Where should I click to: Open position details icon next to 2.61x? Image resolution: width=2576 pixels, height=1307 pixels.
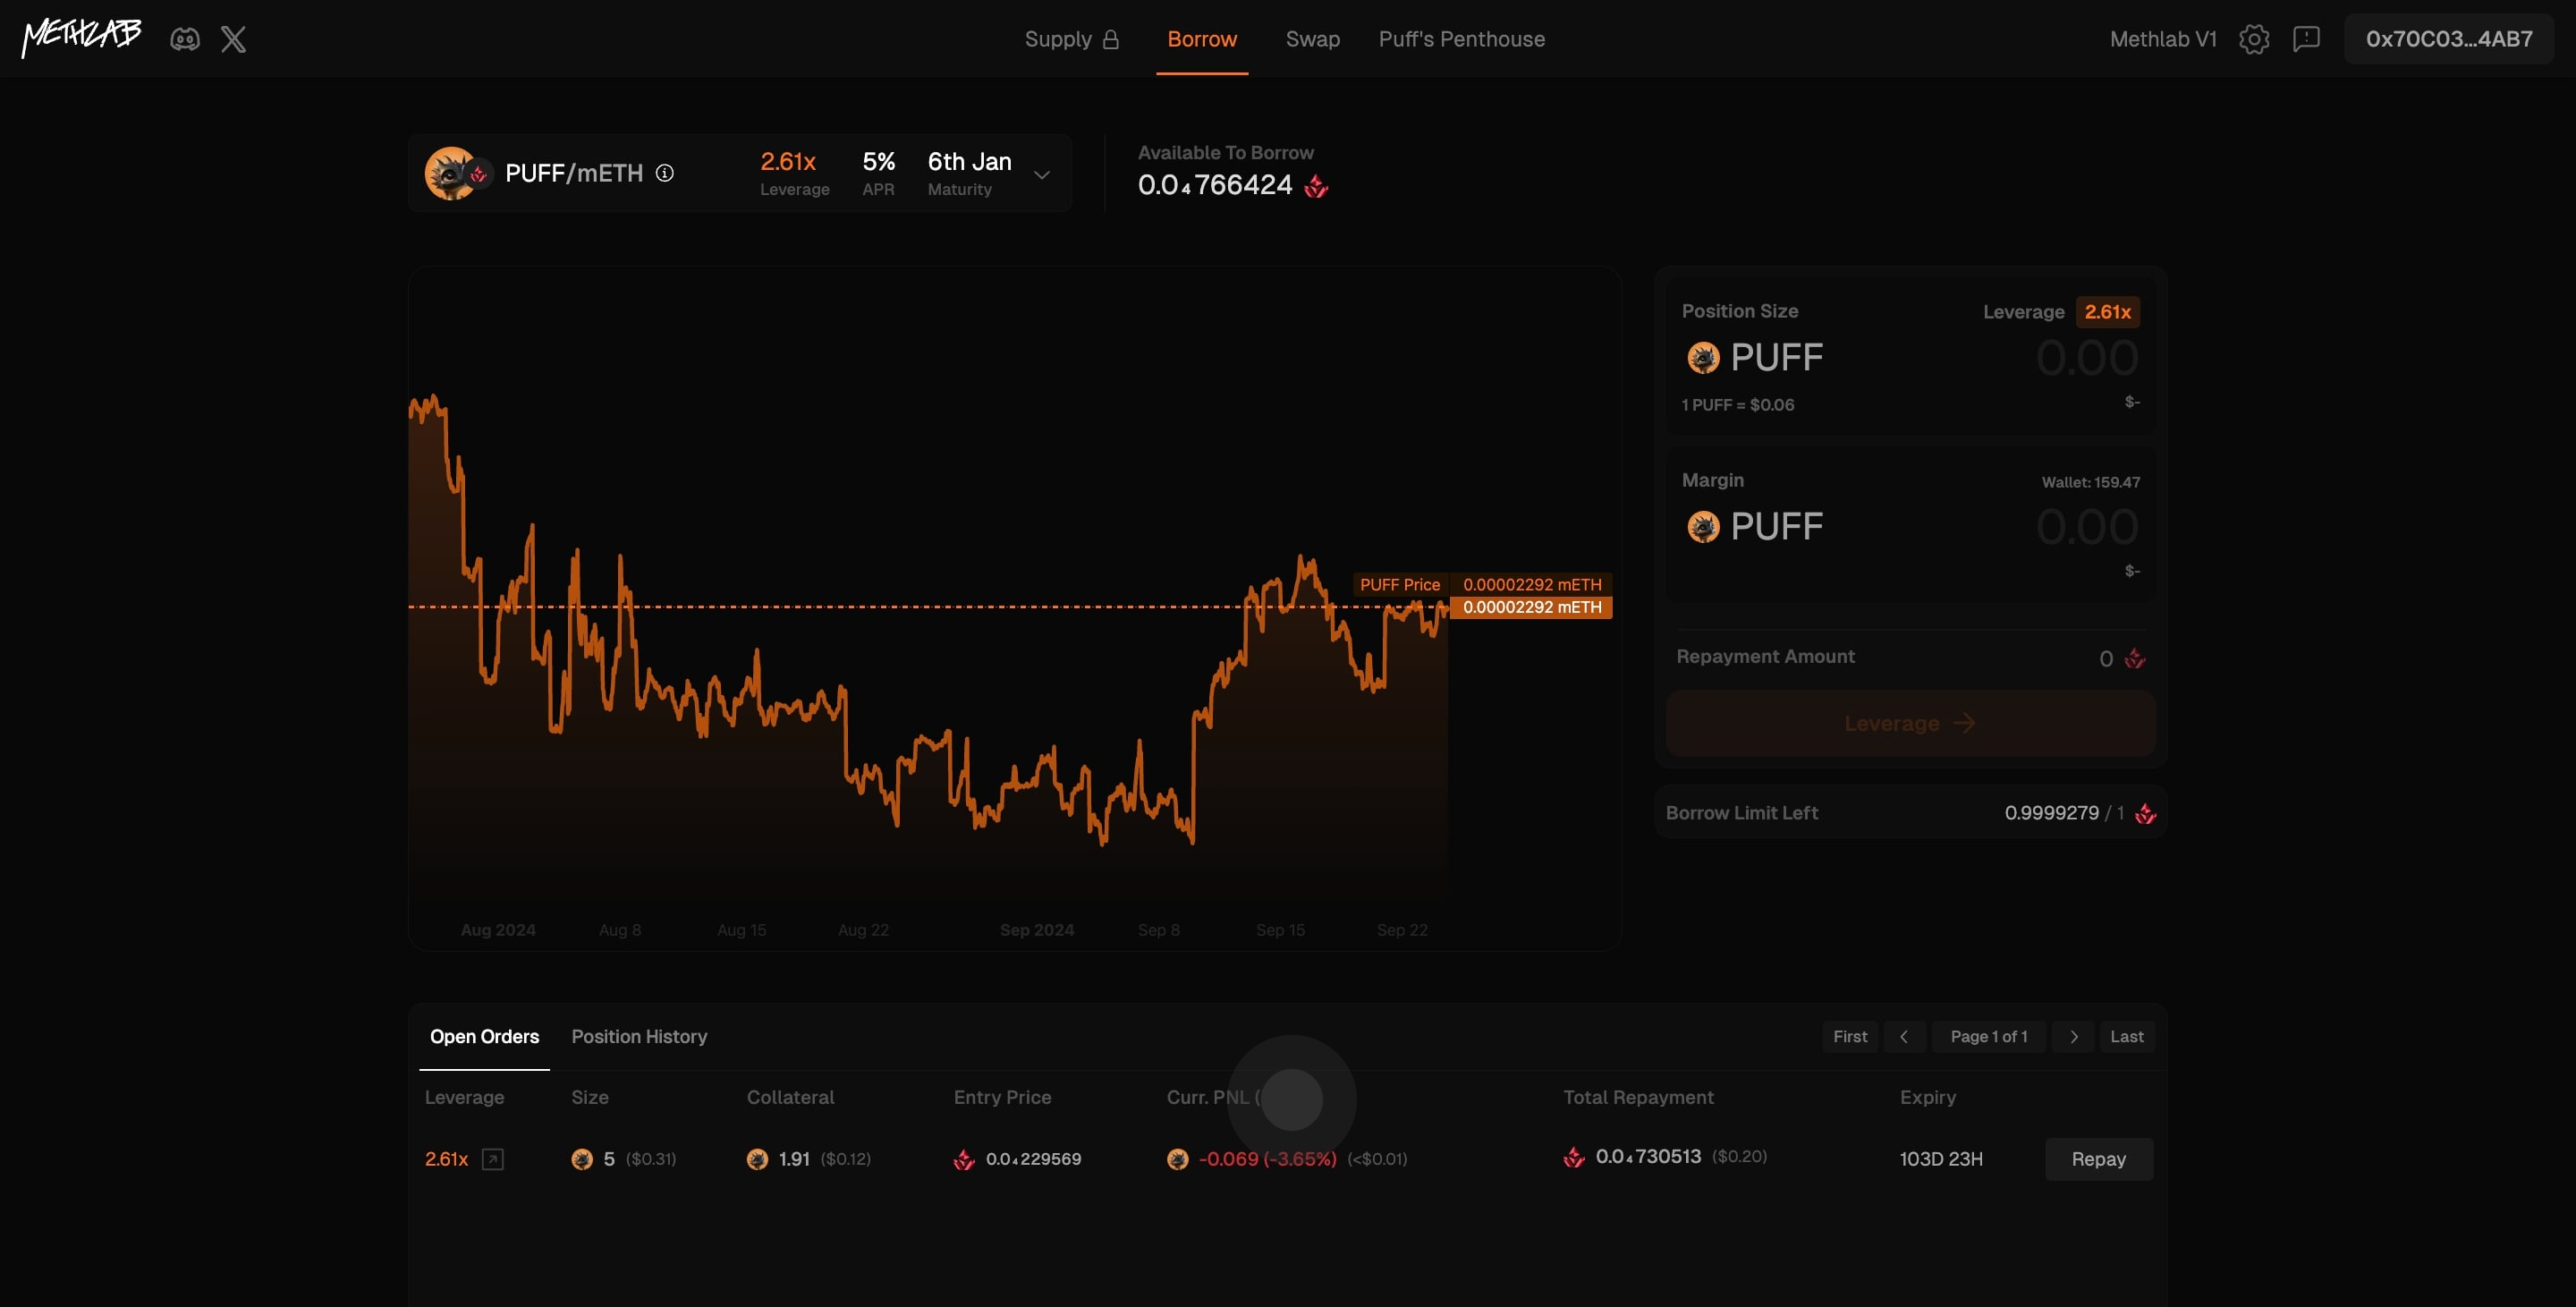pyautogui.click(x=492, y=1159)
